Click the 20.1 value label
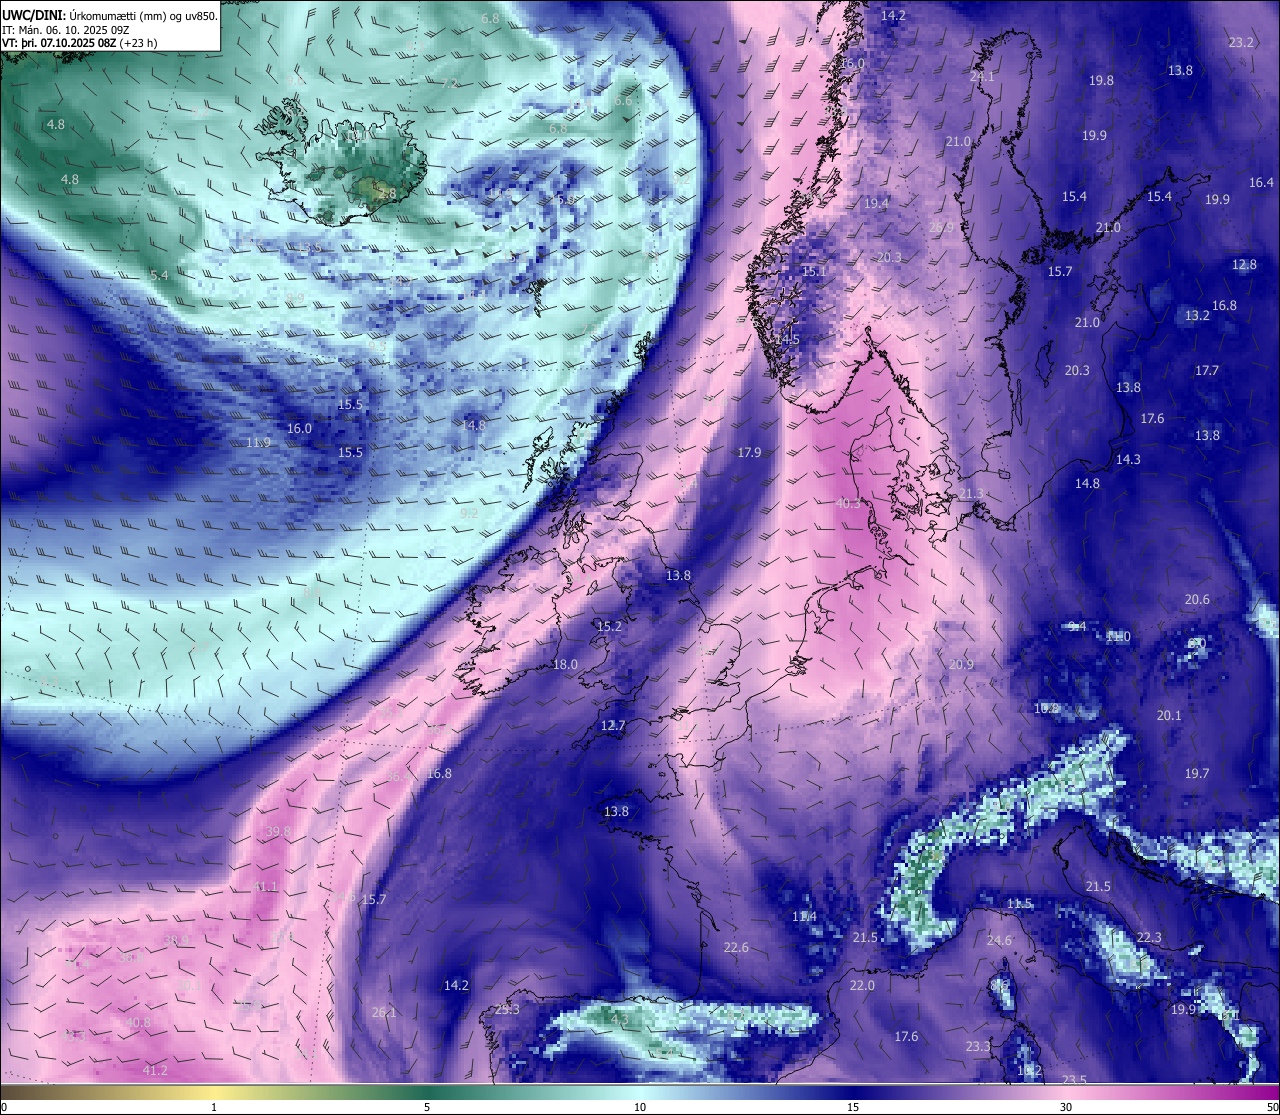The height and width of the screenshot is (1115, 1280). click(x=1169, y=715)
